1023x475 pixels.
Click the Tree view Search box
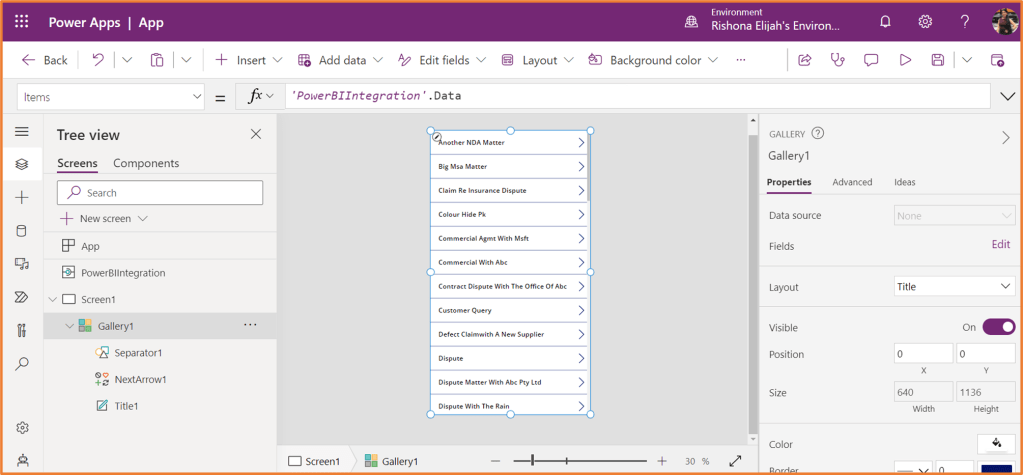(x=160, y=193)
